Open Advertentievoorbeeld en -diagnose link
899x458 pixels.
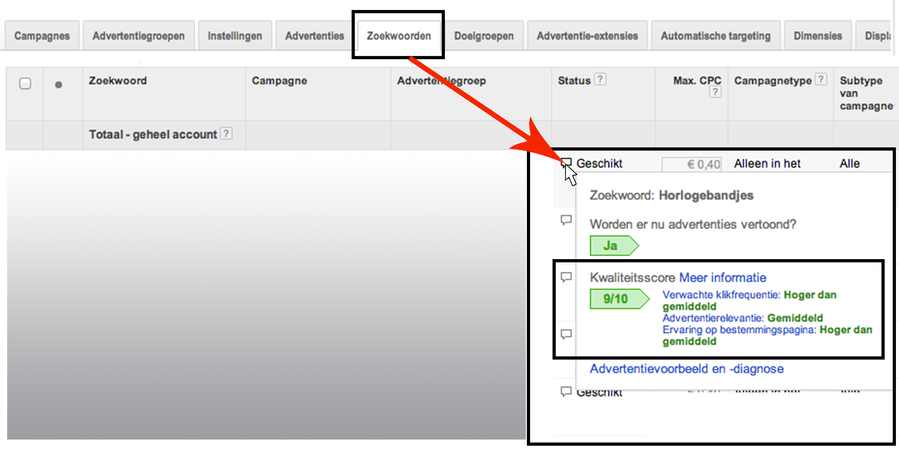coord(686,369)
